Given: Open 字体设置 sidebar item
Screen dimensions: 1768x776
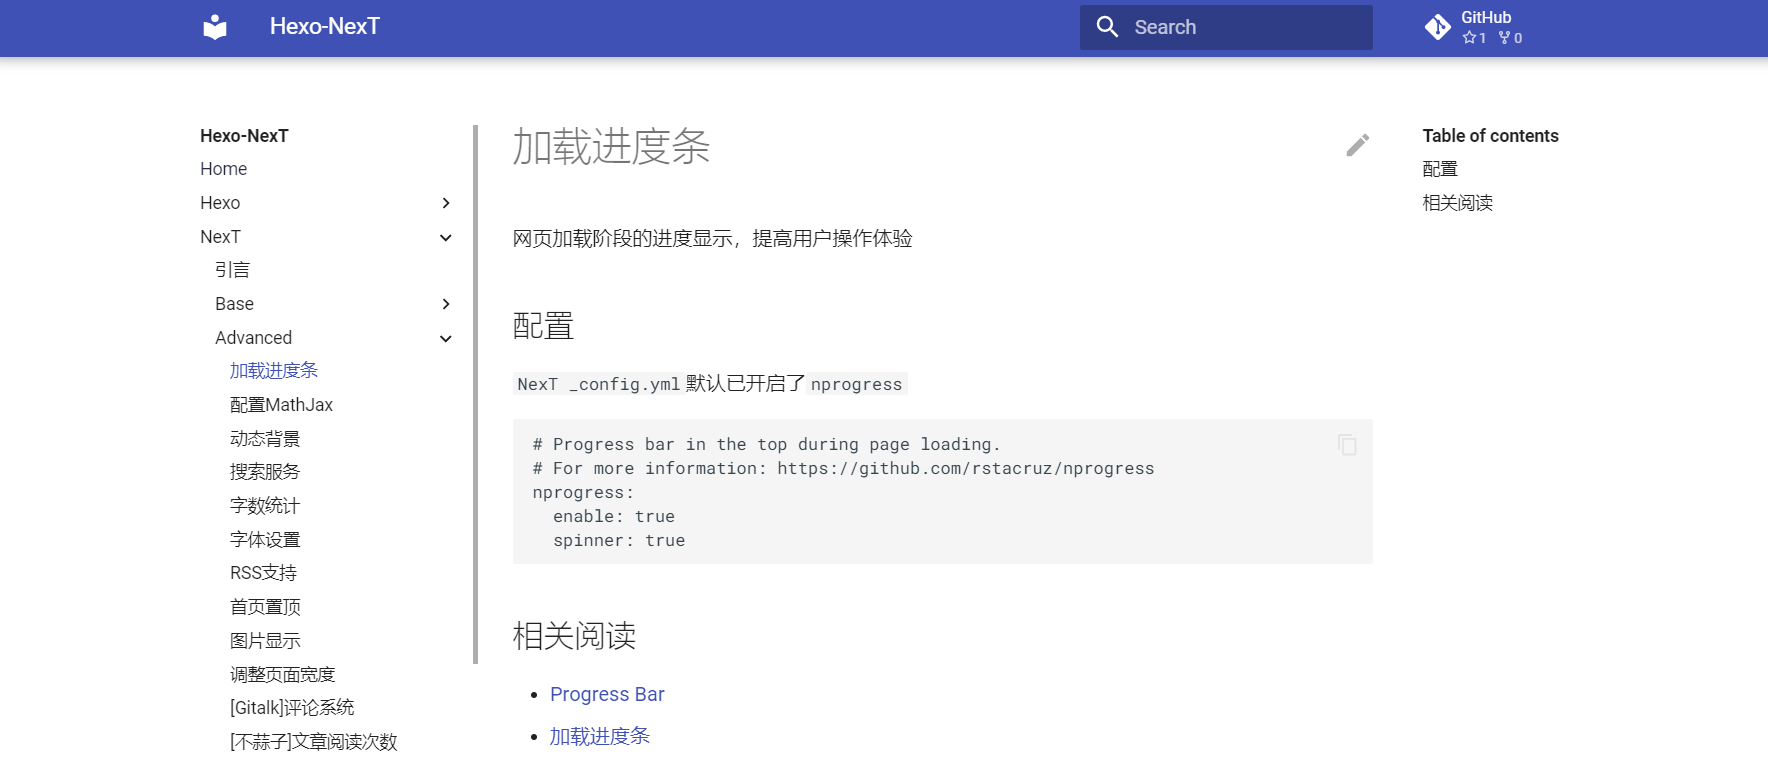Looking at the screenshot, I should (x=265, y=540).
